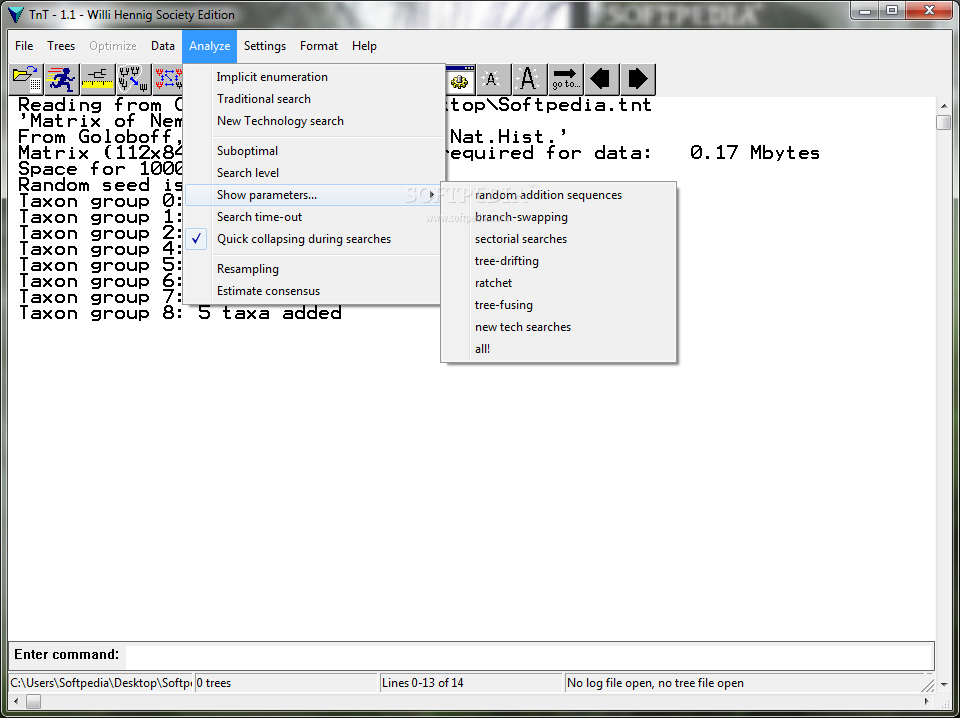
Task: Show branch-swapping parameters
Action: 558,217
